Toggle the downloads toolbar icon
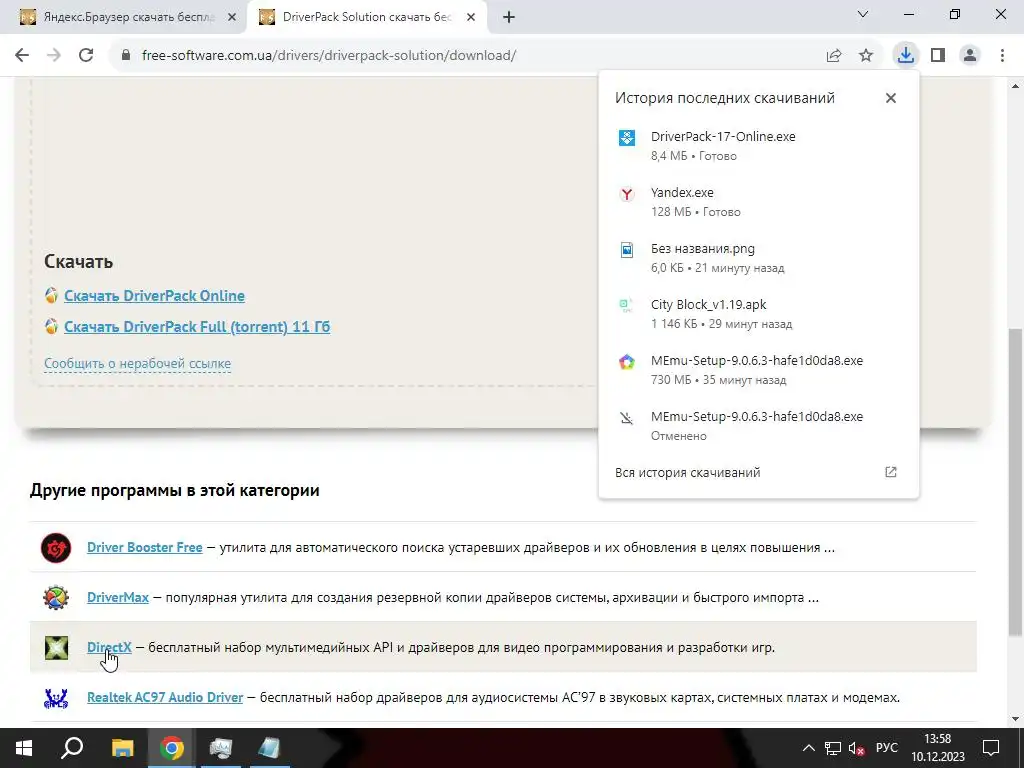Viewport: 1024px width, 768px height. pos(905,56)
